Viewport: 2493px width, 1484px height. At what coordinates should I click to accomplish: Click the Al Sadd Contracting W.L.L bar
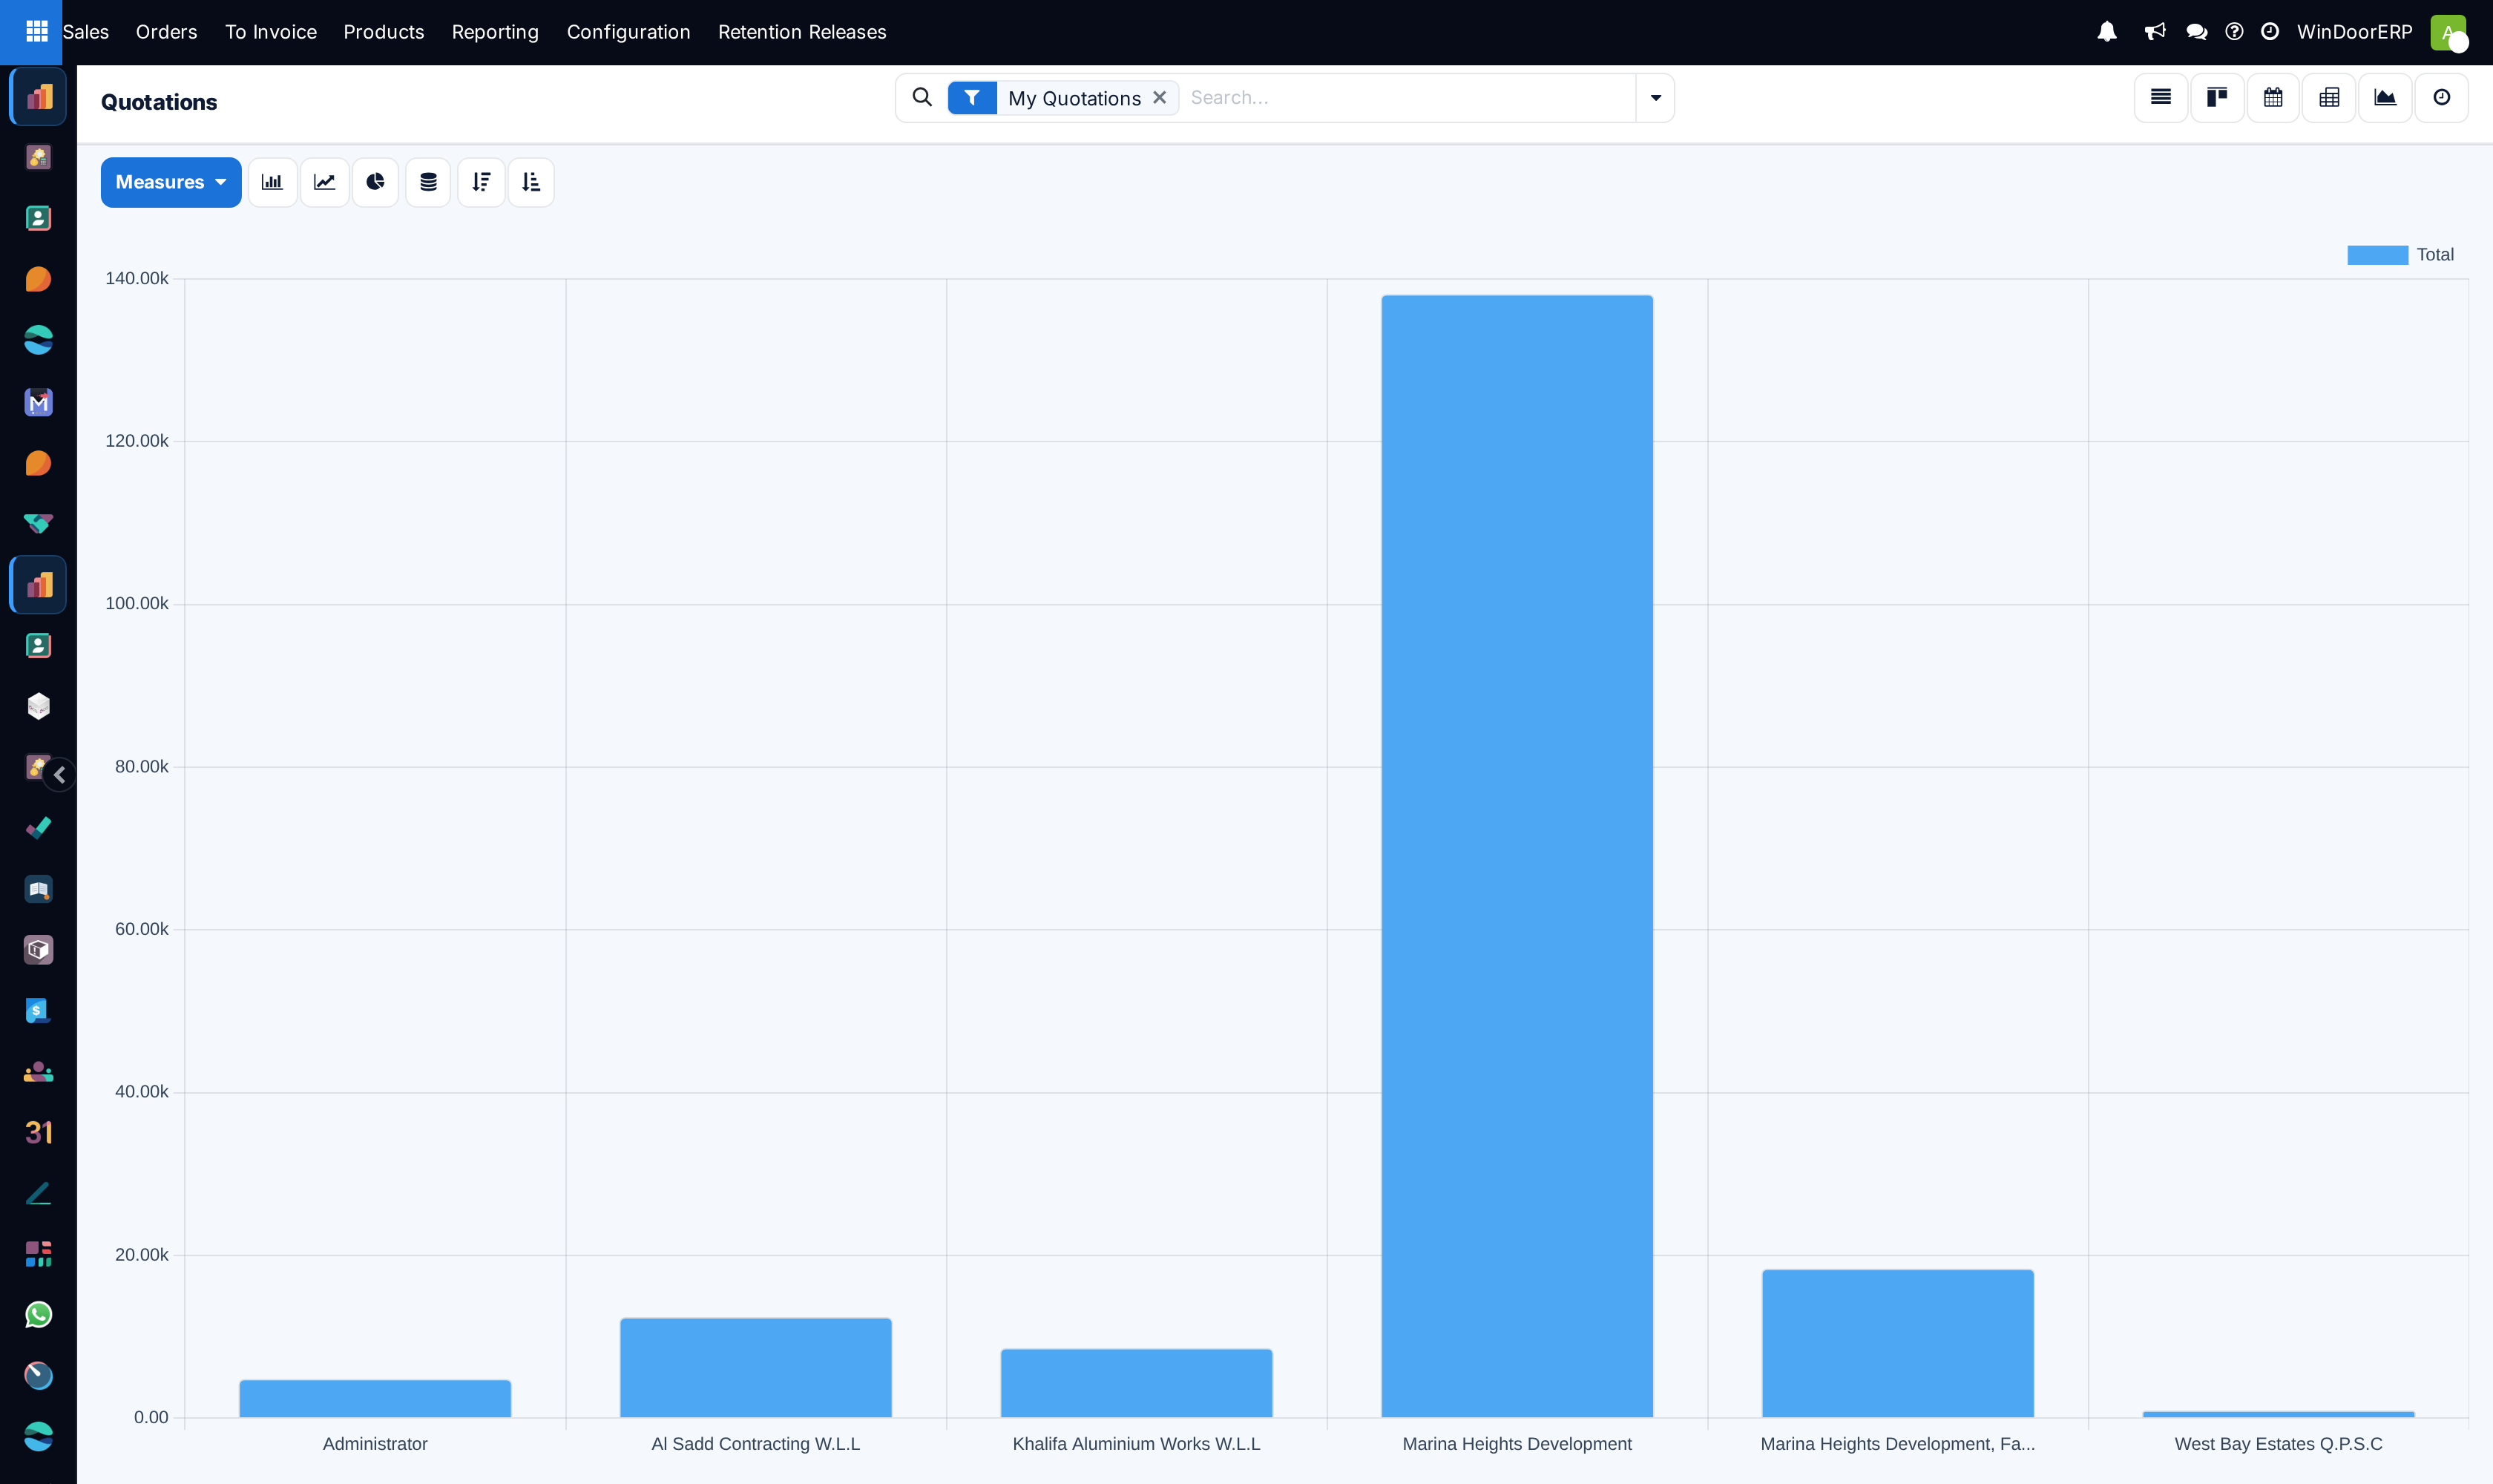pyautogui.click(x=756, y=1367)
